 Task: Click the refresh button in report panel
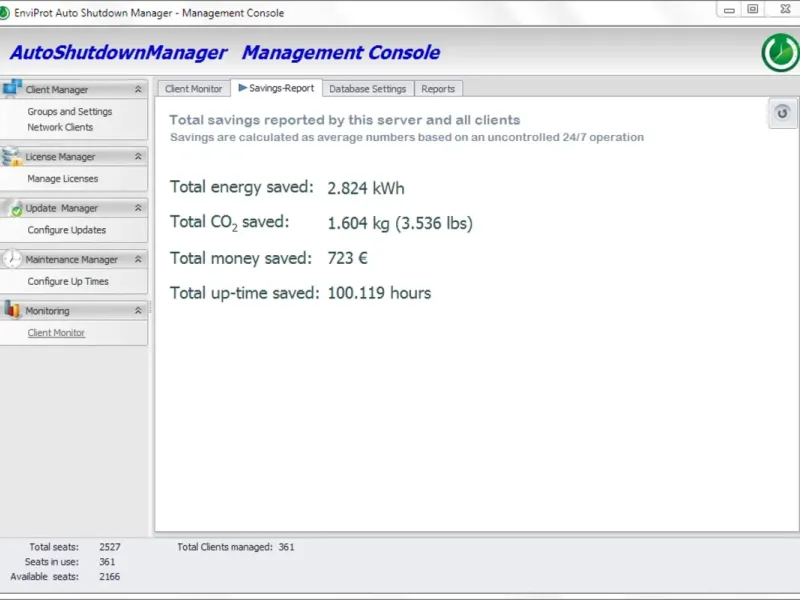point(782,113)
